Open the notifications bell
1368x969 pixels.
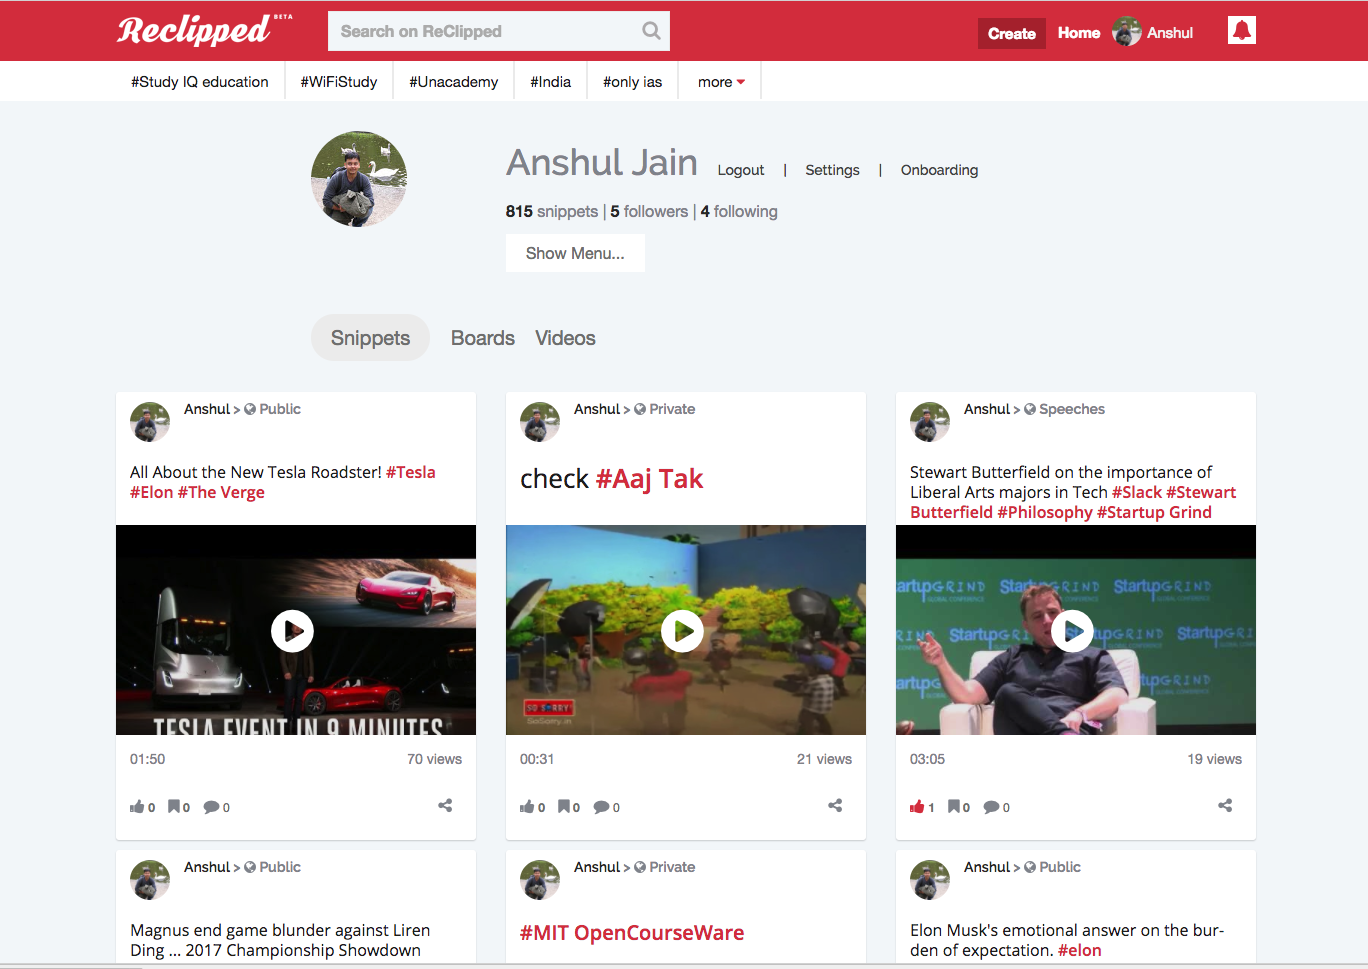(x=1241, y=31)
